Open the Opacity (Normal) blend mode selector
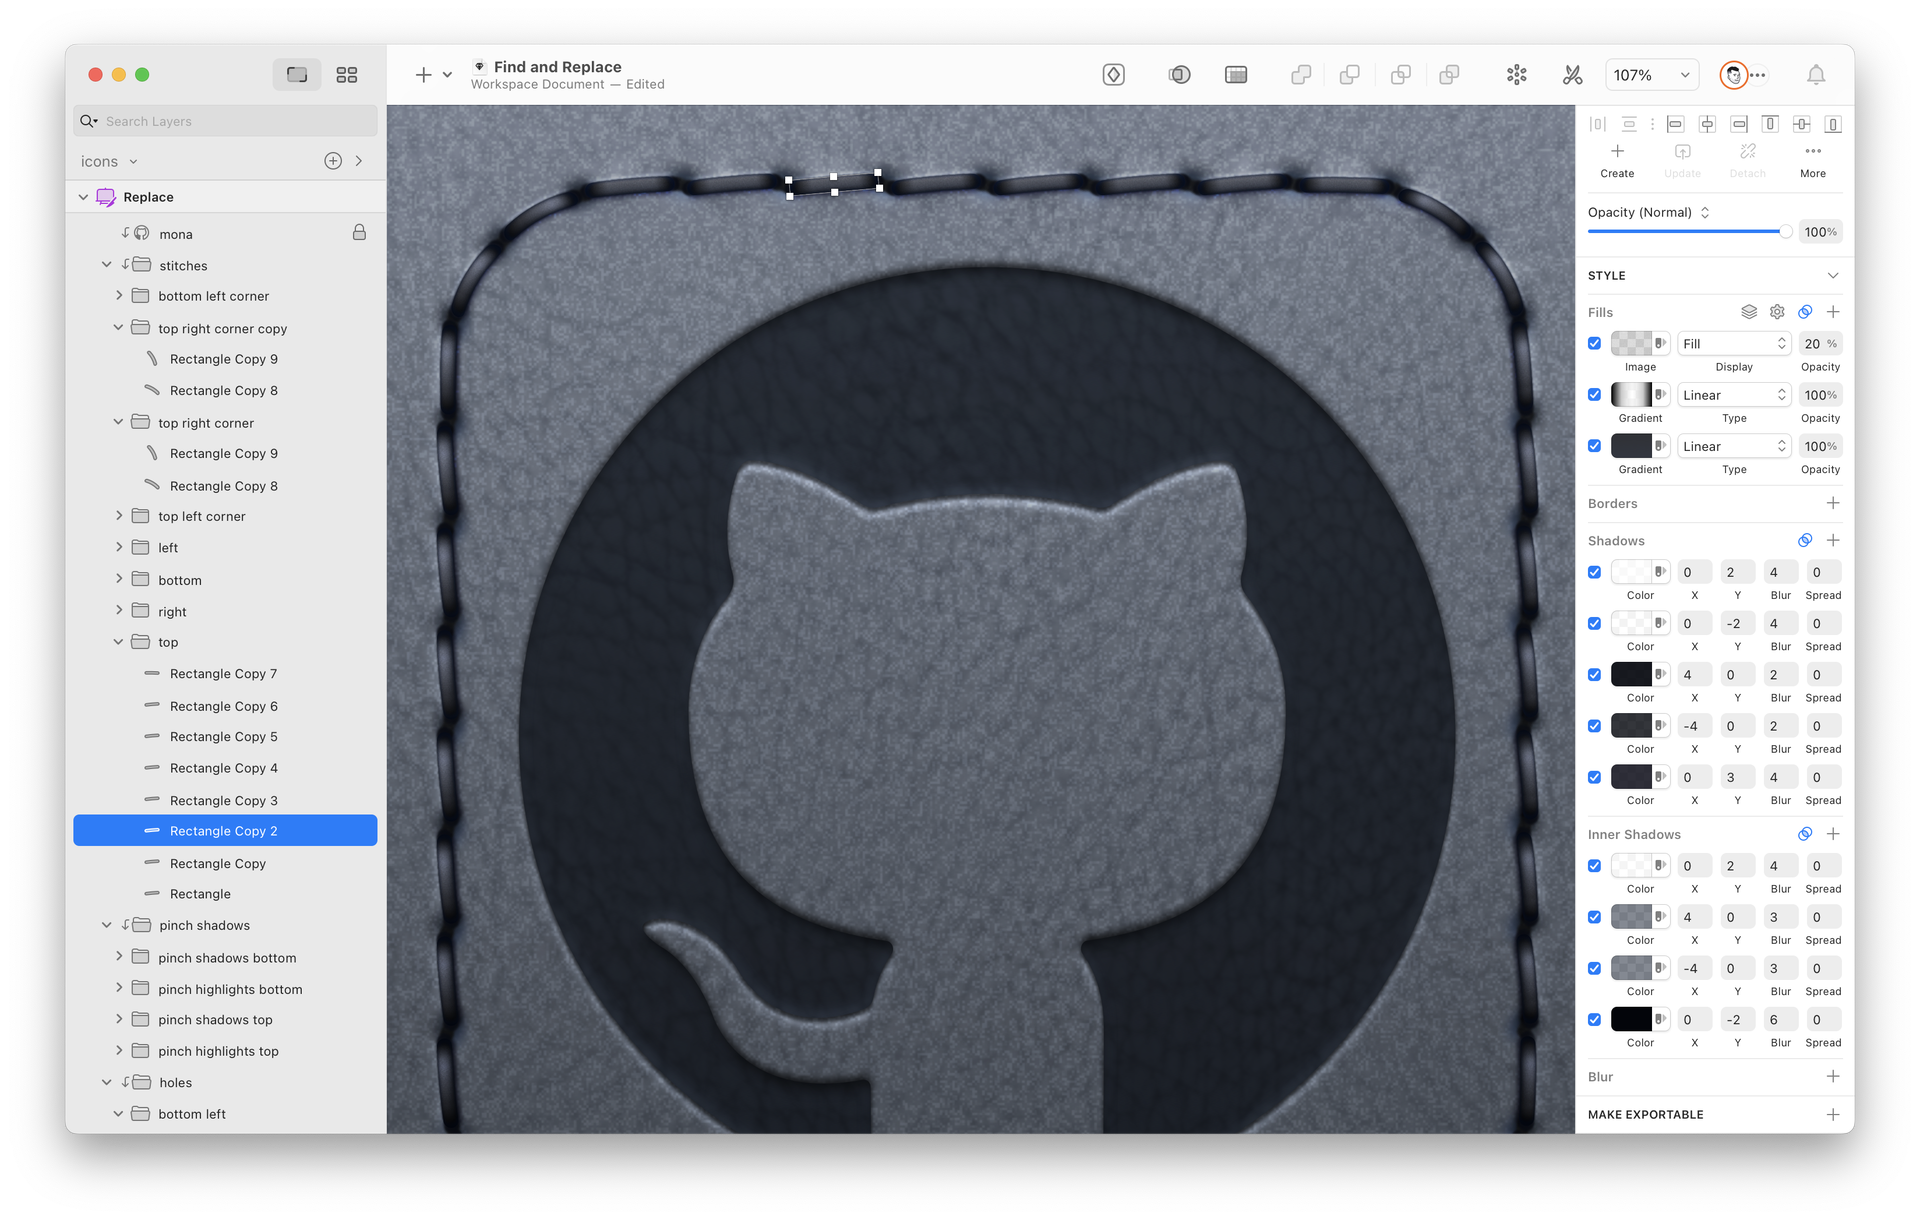This screenshot has height=1220, width=1920. (1649, 212)
